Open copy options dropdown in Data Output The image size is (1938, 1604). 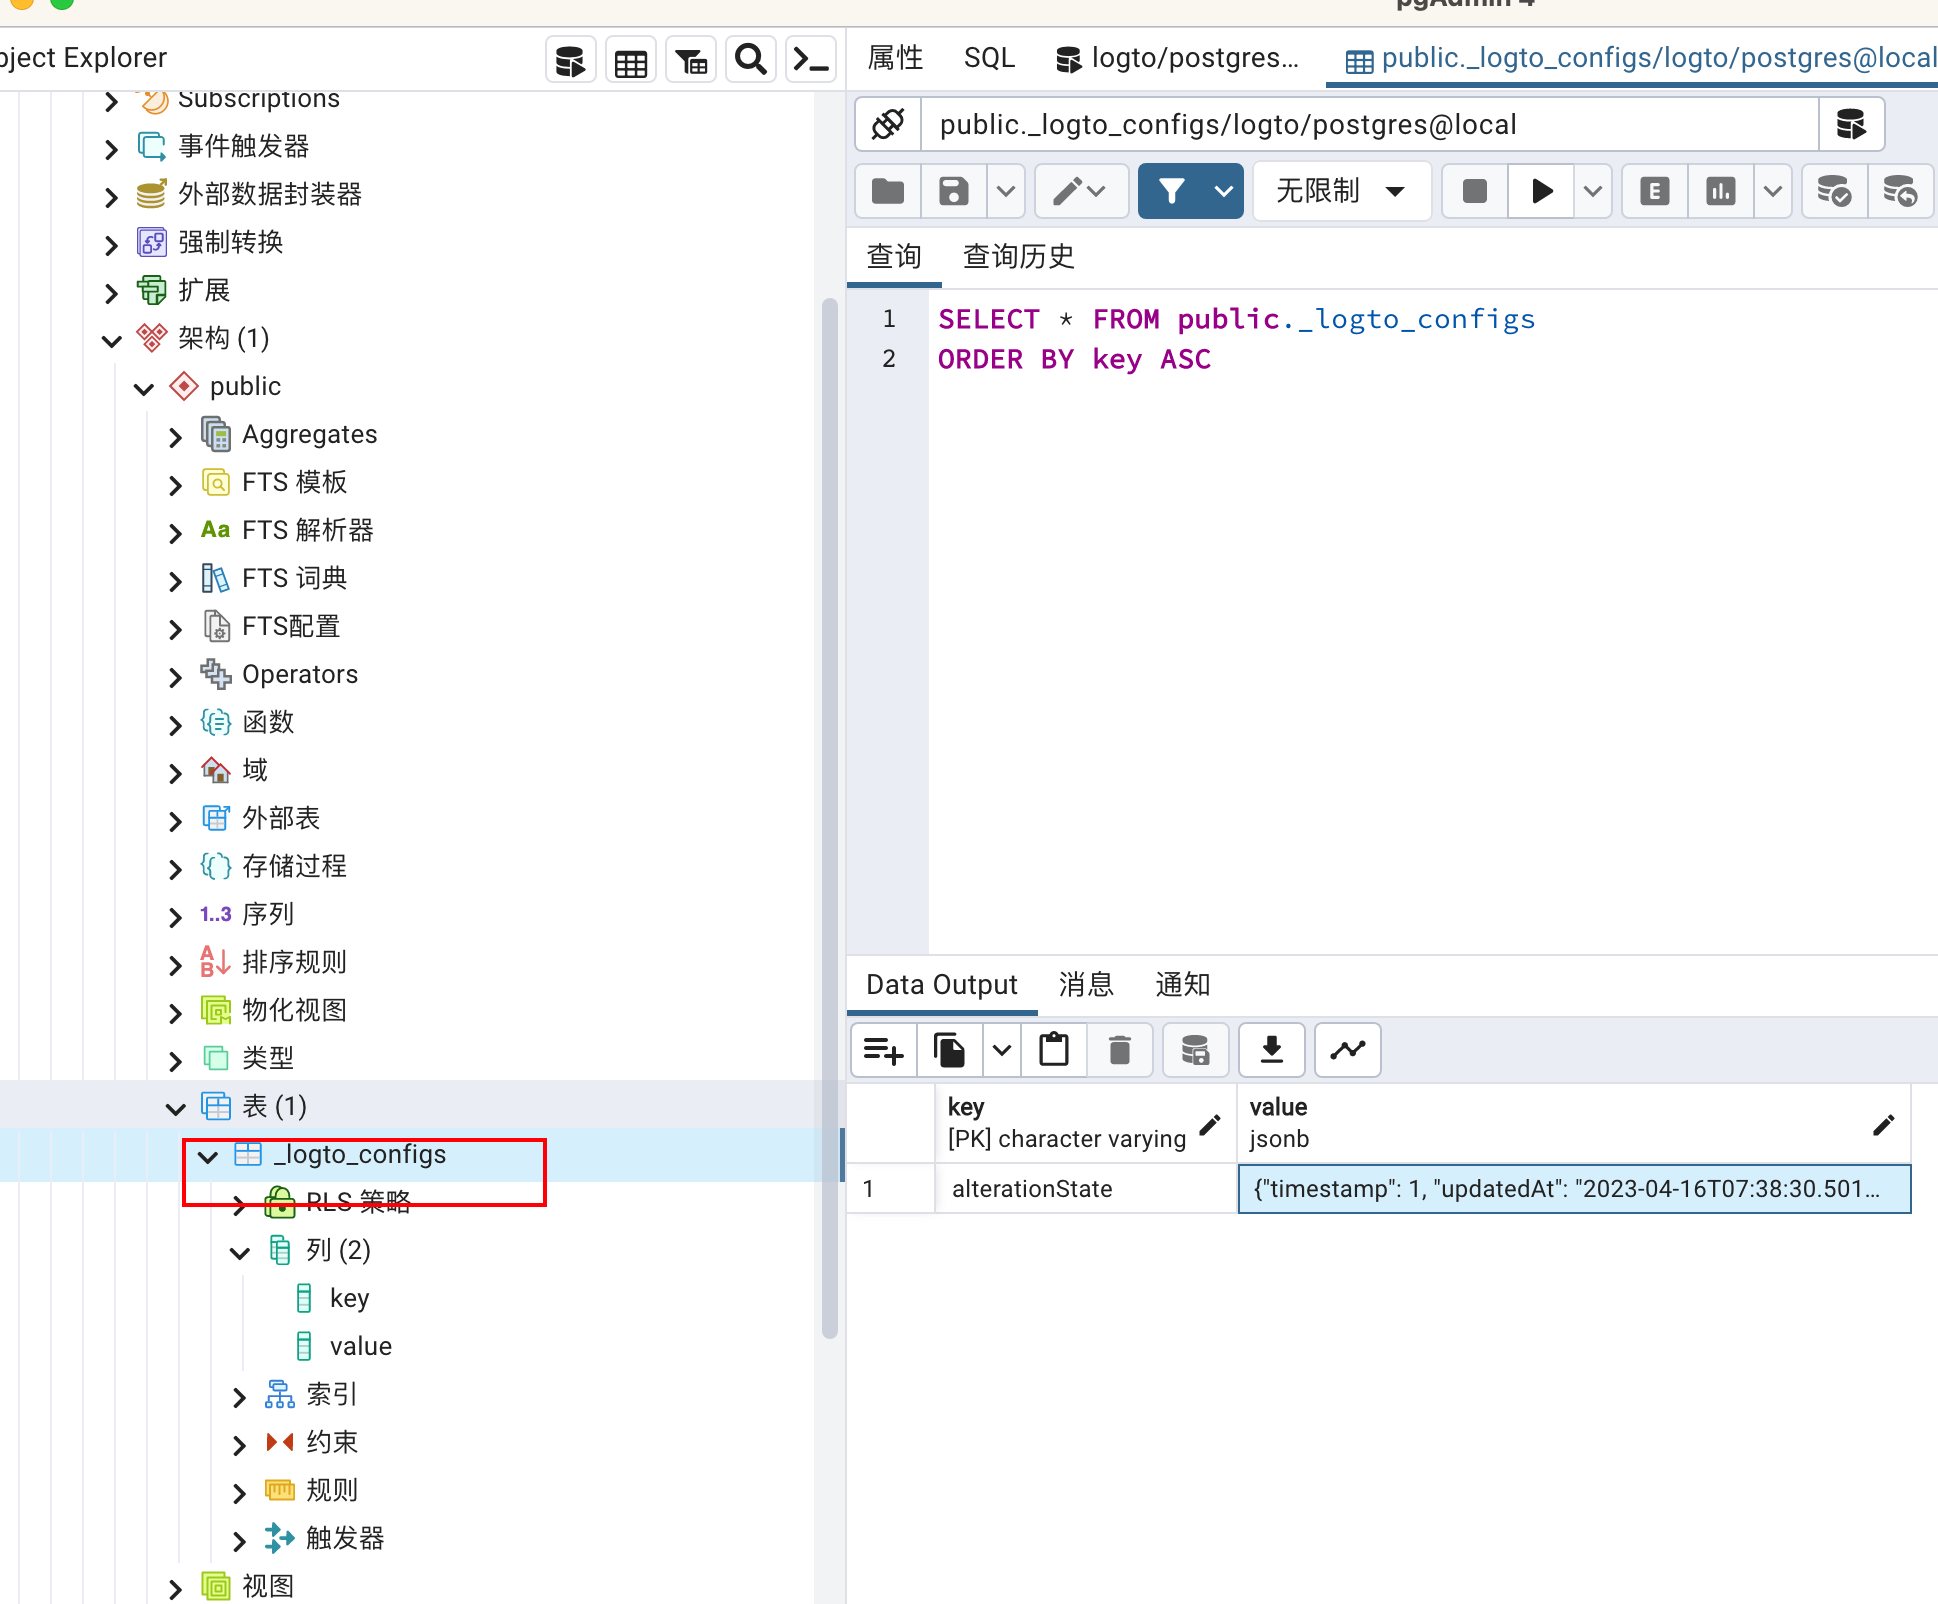1001,1050
